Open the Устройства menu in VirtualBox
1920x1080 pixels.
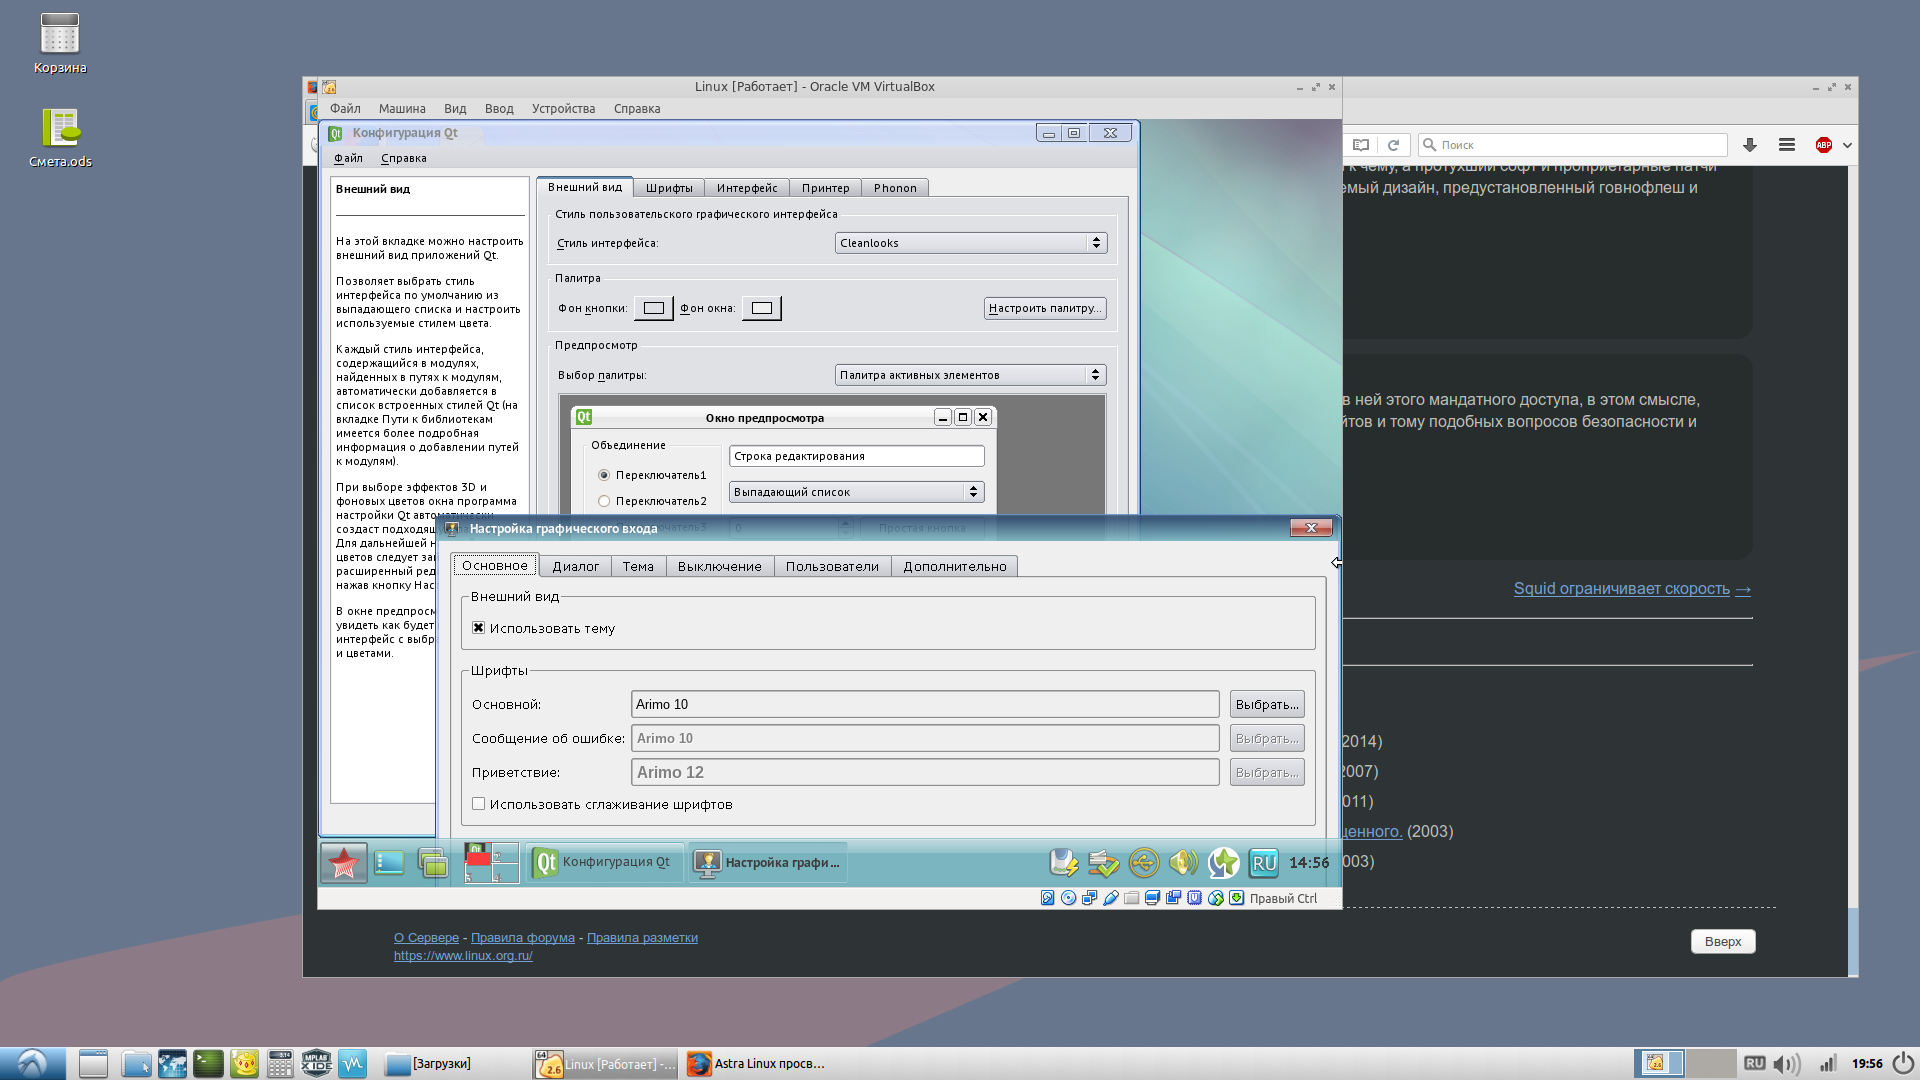click(x=563, y=109)
